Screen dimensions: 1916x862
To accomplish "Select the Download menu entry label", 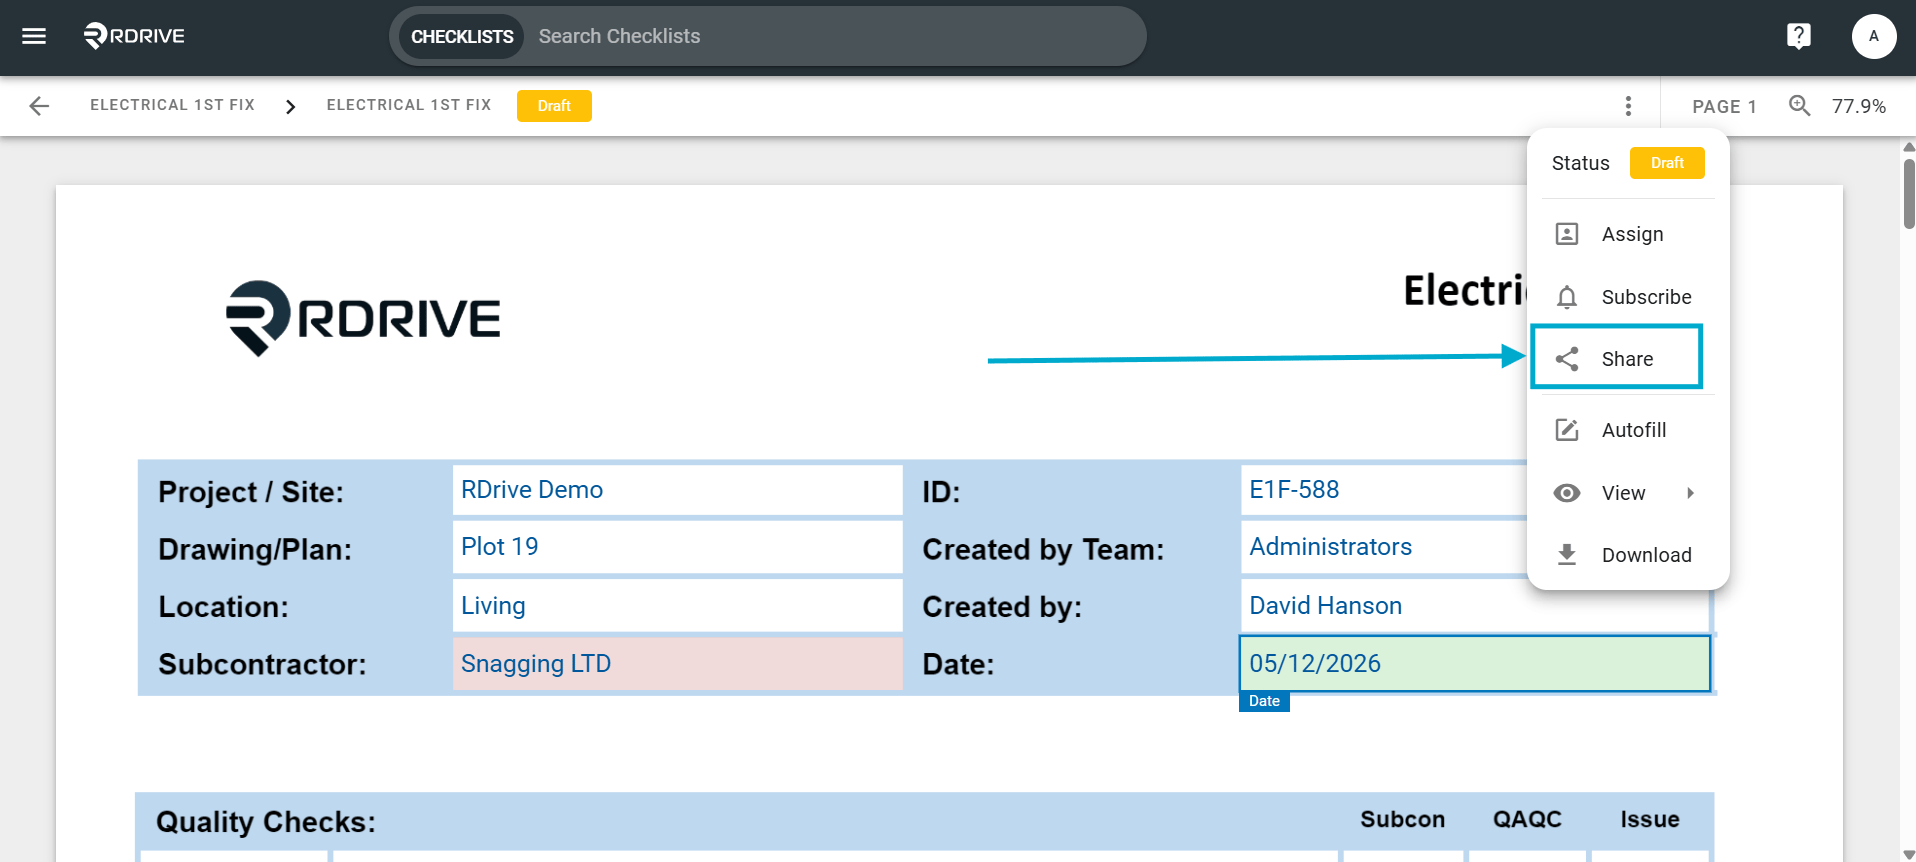I will (1646, 555).
